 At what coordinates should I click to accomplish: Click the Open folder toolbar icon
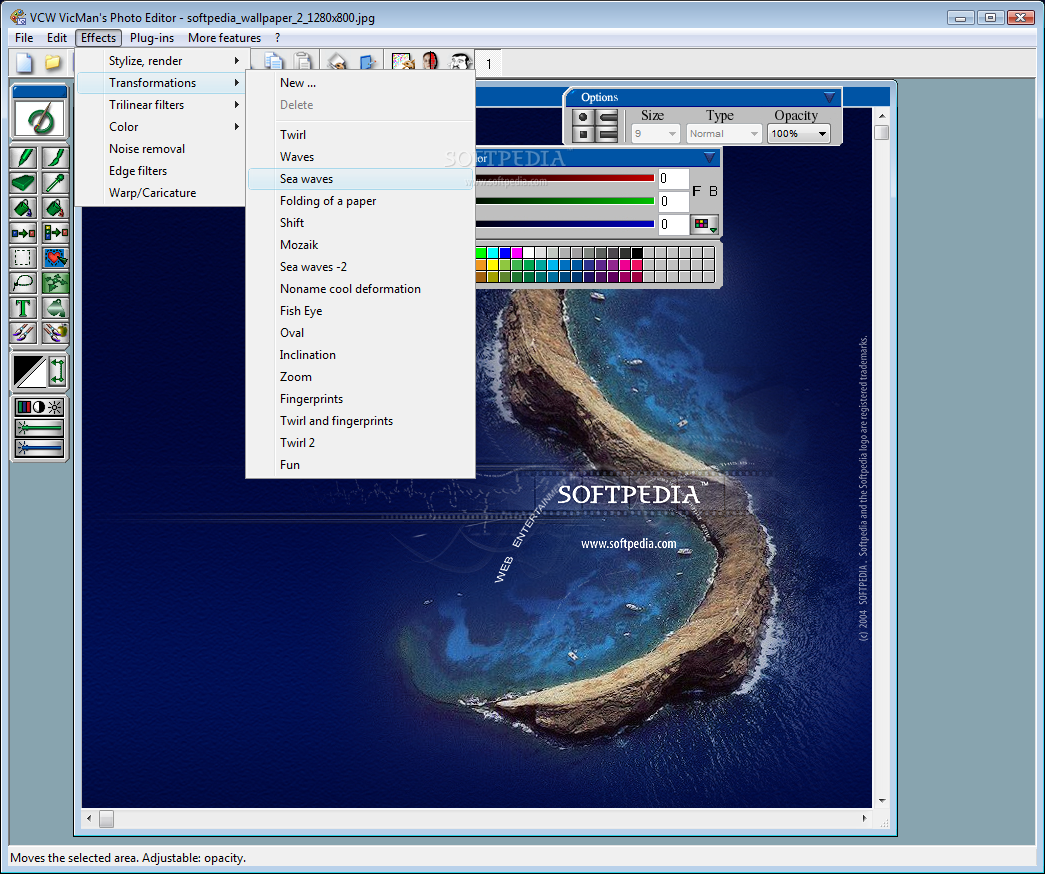53,63
